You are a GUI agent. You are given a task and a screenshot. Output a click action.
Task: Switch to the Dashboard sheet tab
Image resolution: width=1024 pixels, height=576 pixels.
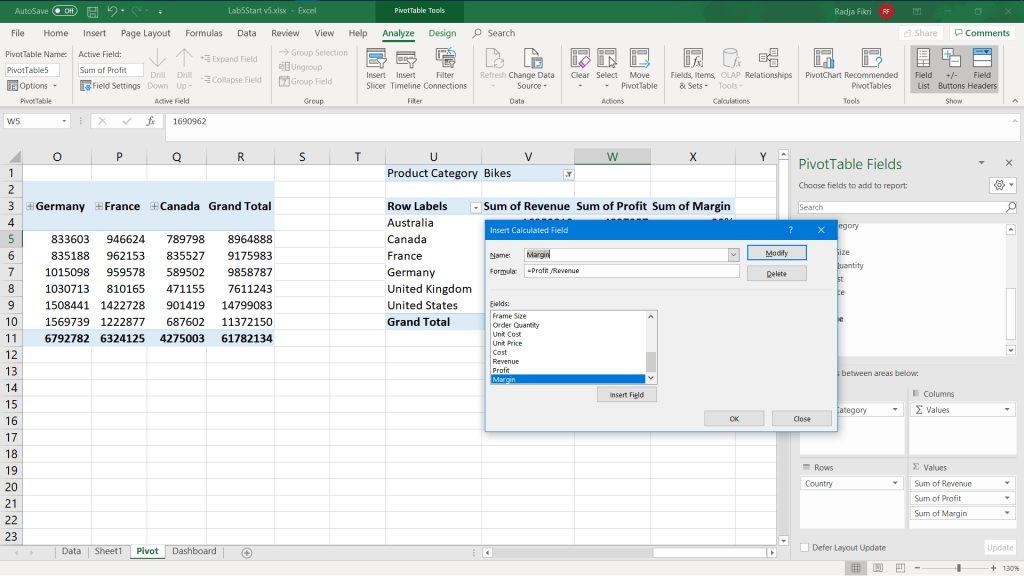tap(193, 551)
